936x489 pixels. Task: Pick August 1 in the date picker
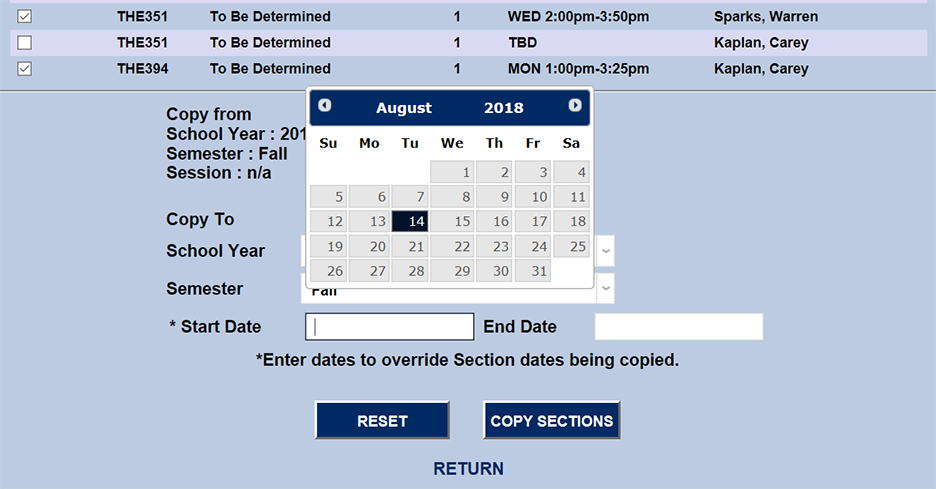click(452, 172)
